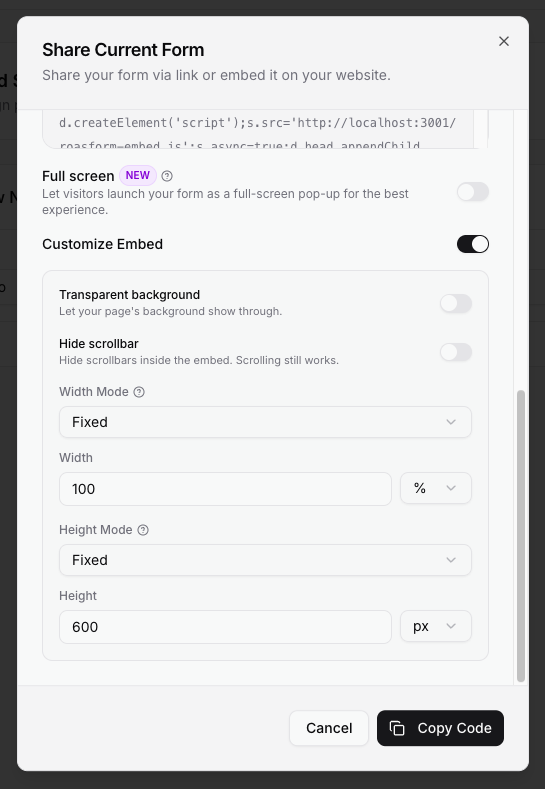Click the NEW badge beside Full screen
This screenshot has height=789, width=545.
[137, 176]
